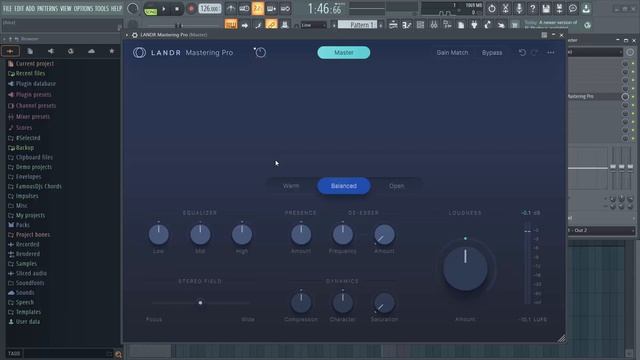Viewport: 640px width, 360px height.
Task: Select the speaker-shaped browser tab
Action: click(51, 51)
